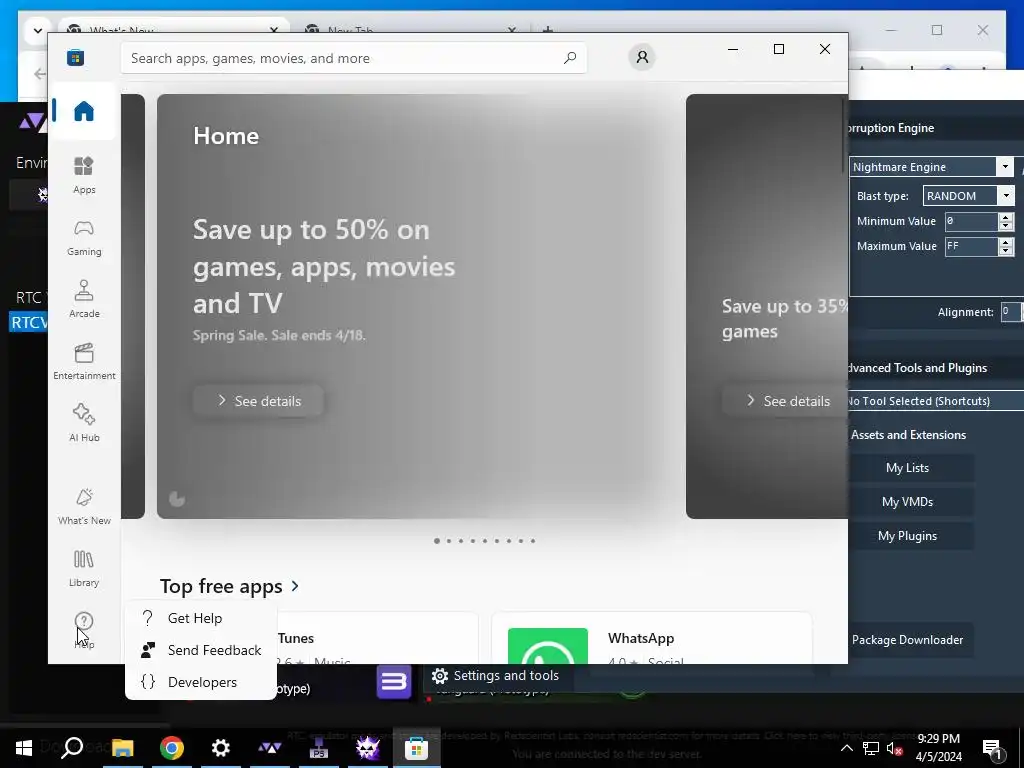Expand Top free apps chevron arrow
The height and width of the screenshot is (768, 1024).
point(295,586)
